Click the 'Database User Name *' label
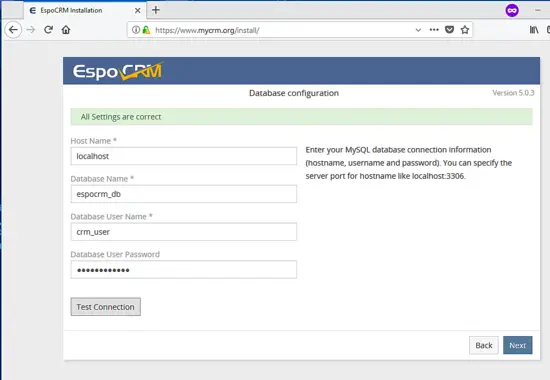 point(112,217)
